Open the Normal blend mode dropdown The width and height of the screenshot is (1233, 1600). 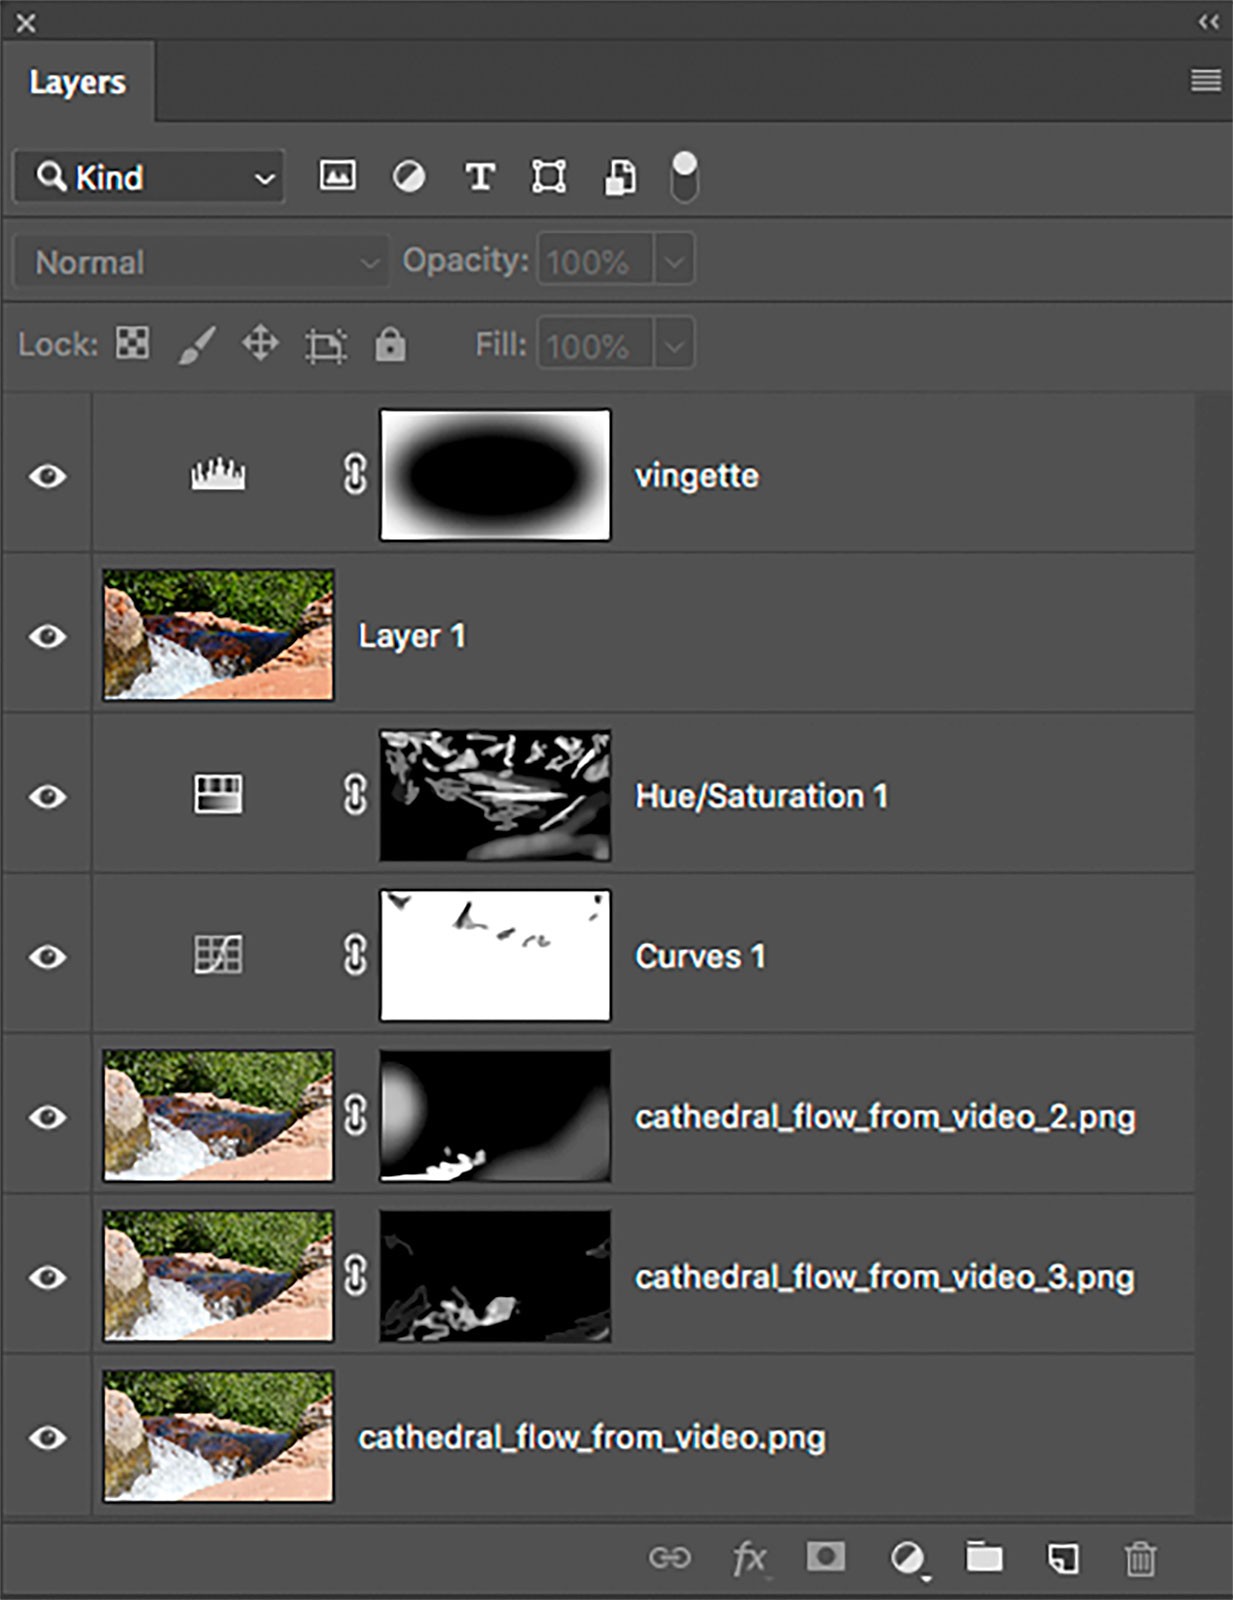click(200, 262)
